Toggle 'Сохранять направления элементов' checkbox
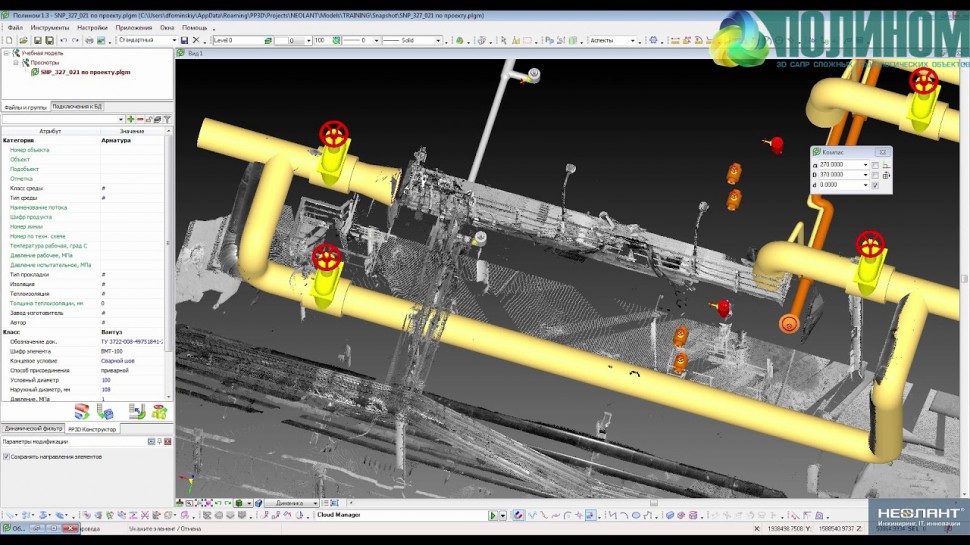Screen dimensions: 970x545 coord(6,456)
